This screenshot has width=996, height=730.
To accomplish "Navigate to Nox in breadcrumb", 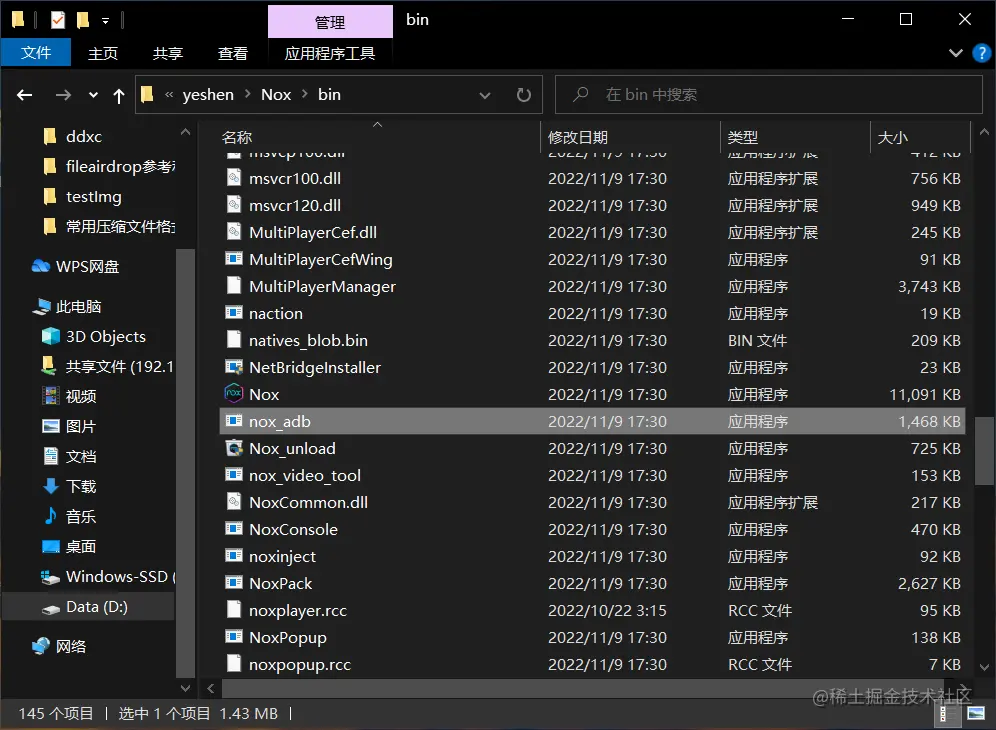I will coord(276,94).
